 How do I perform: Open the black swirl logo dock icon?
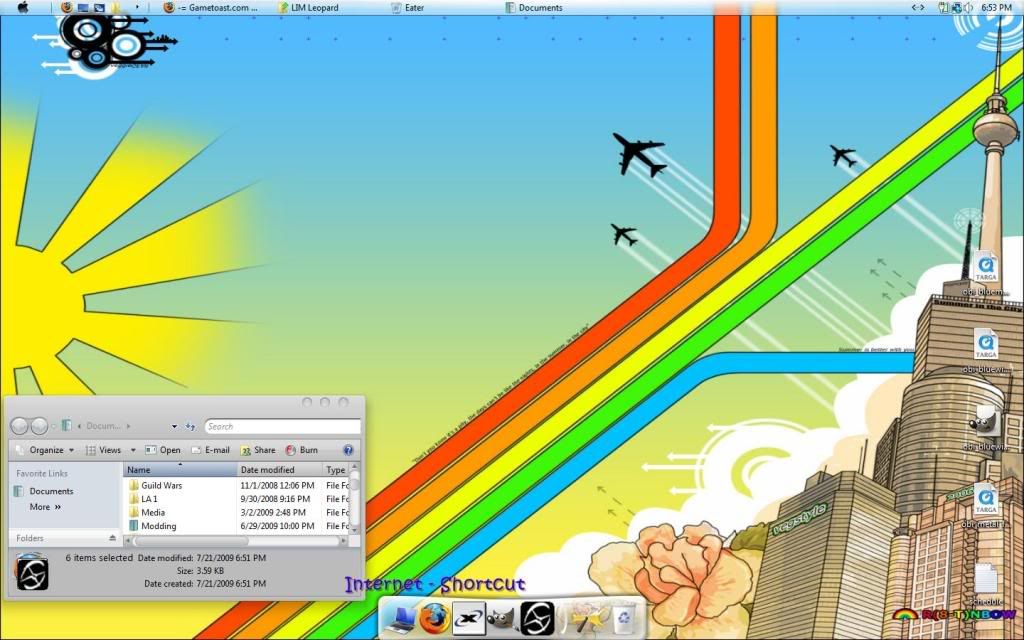pyautogui.click(x=537, y=618)
